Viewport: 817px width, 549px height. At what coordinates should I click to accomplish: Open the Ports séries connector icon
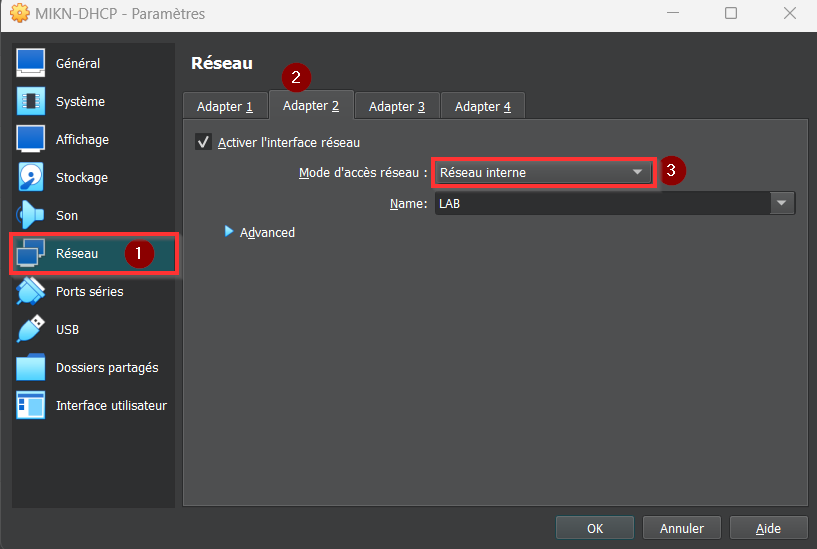[x=31, y=291]
